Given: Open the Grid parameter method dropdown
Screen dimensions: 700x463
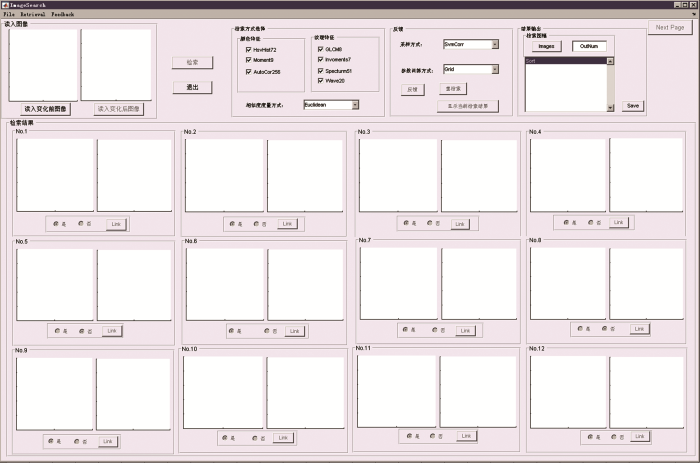Looking at the screenshot, I should click(471, 69).
